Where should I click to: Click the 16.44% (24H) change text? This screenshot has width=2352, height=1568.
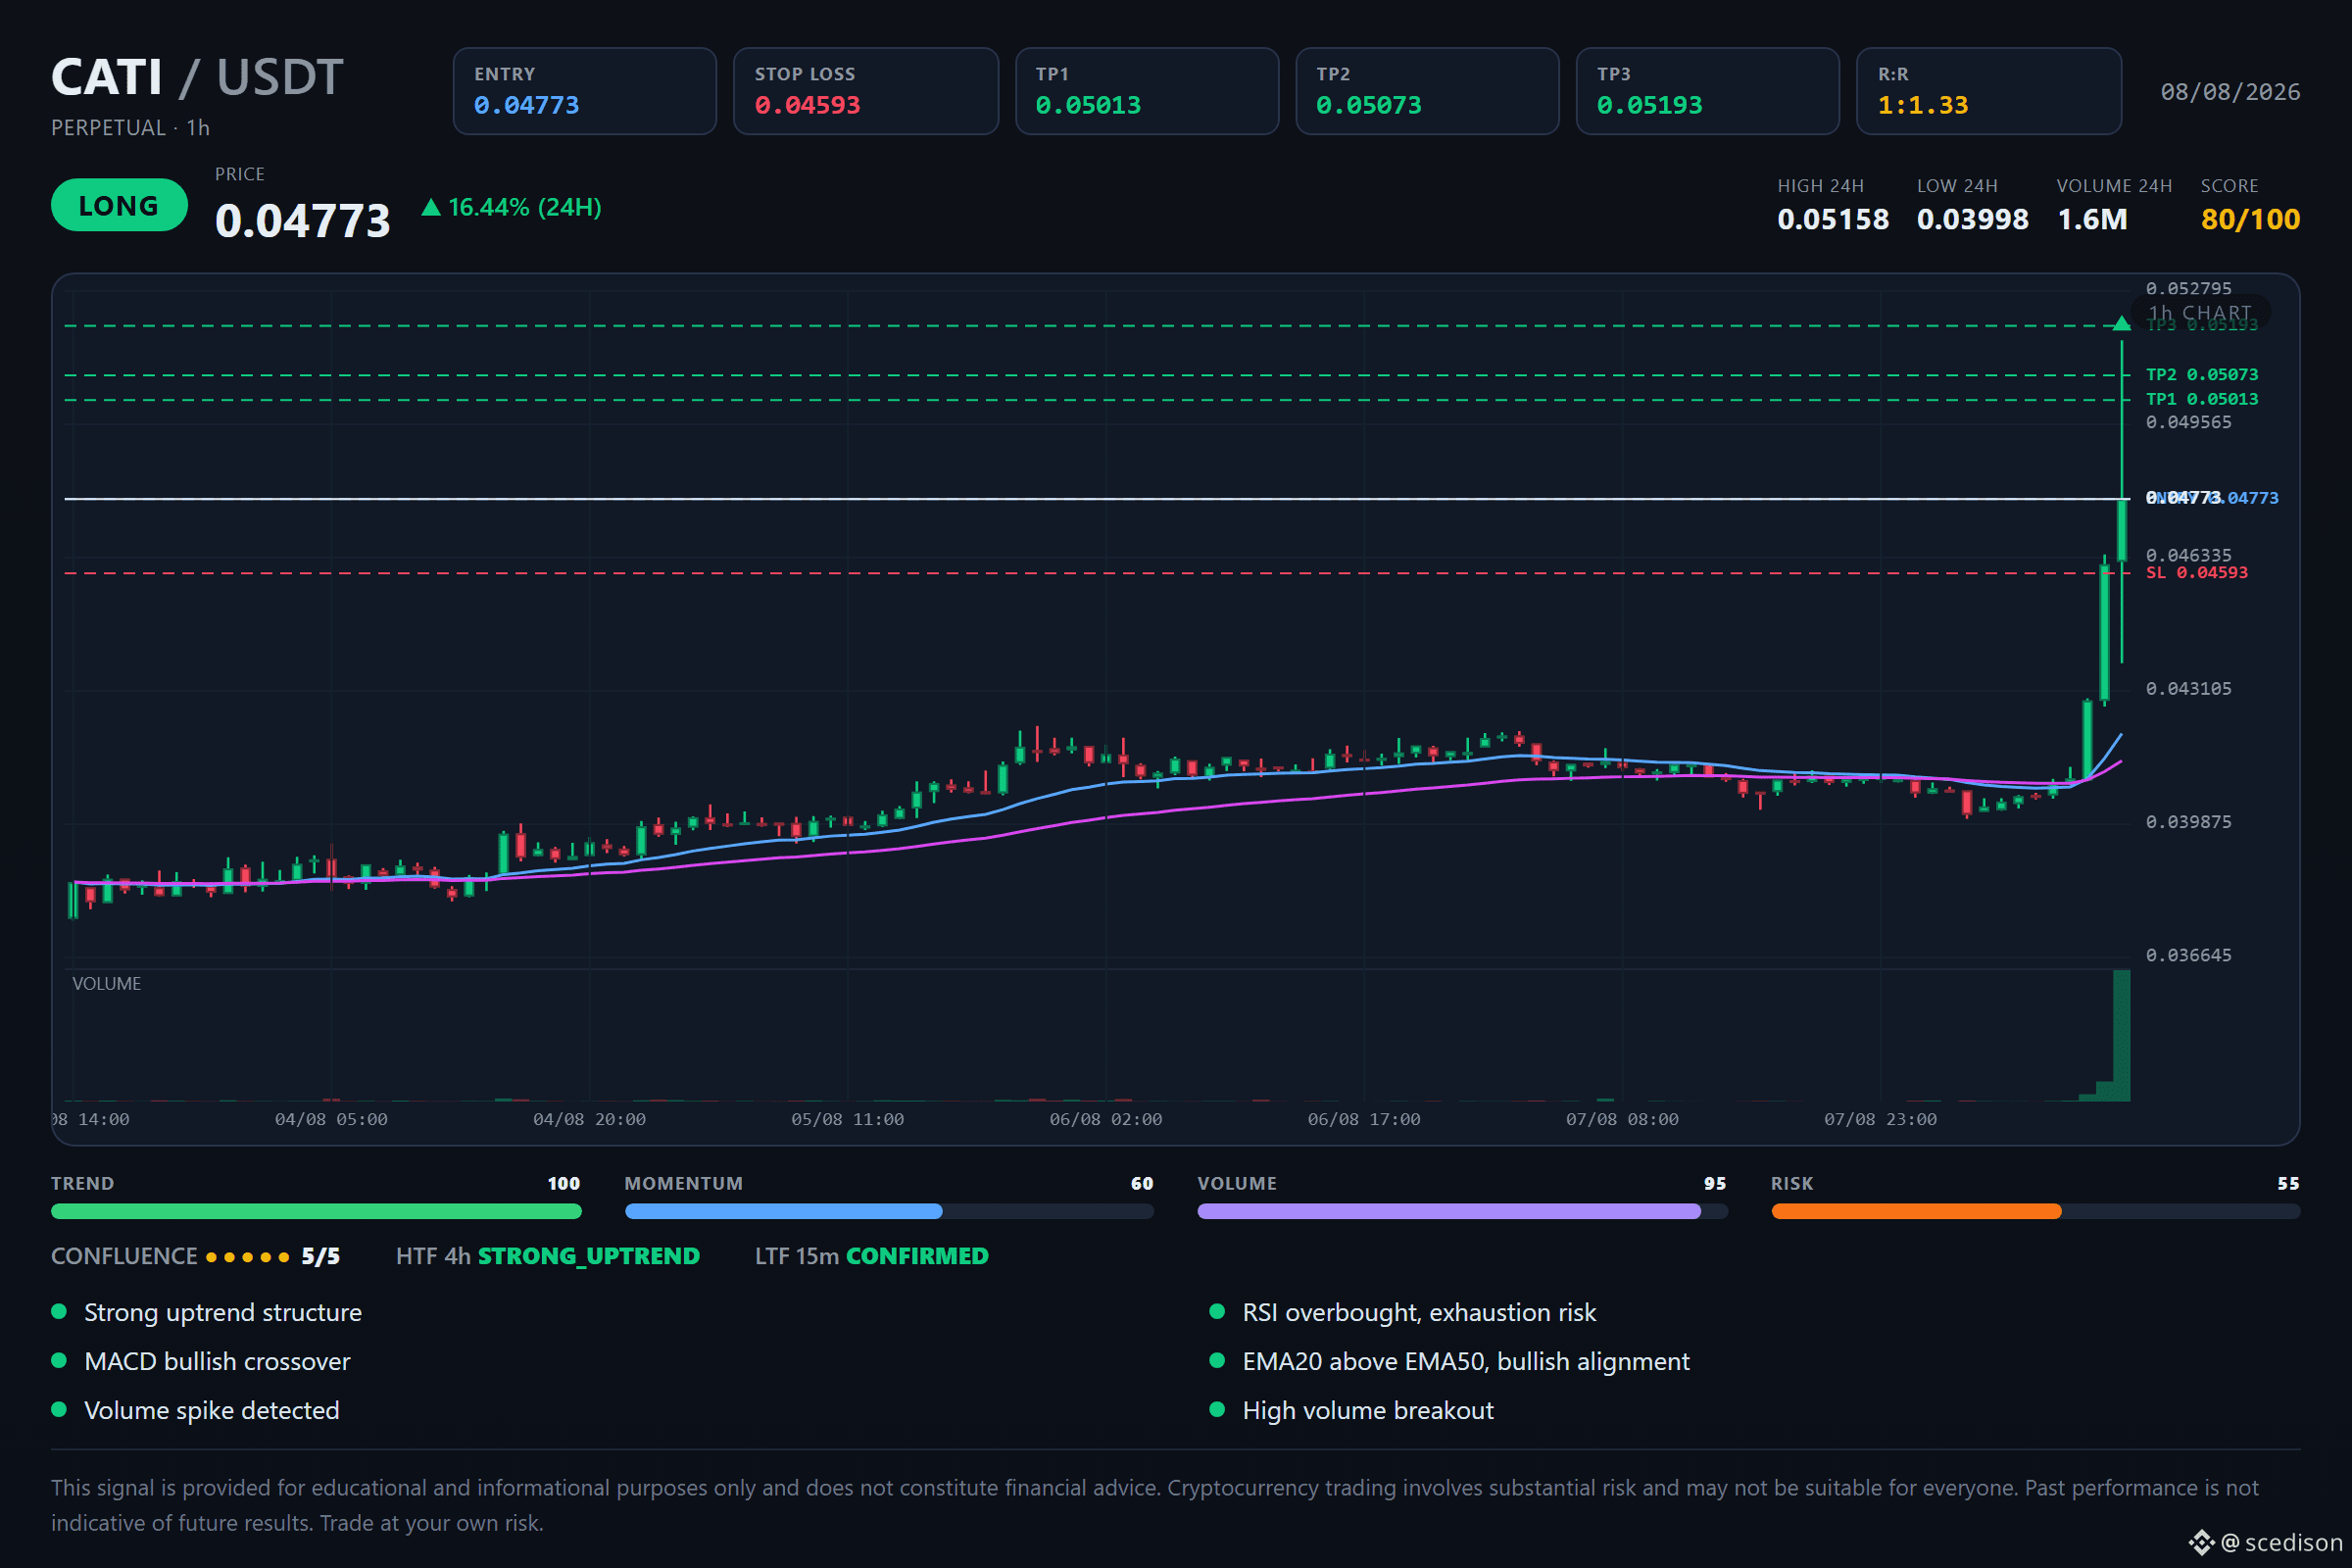(525, 207)
